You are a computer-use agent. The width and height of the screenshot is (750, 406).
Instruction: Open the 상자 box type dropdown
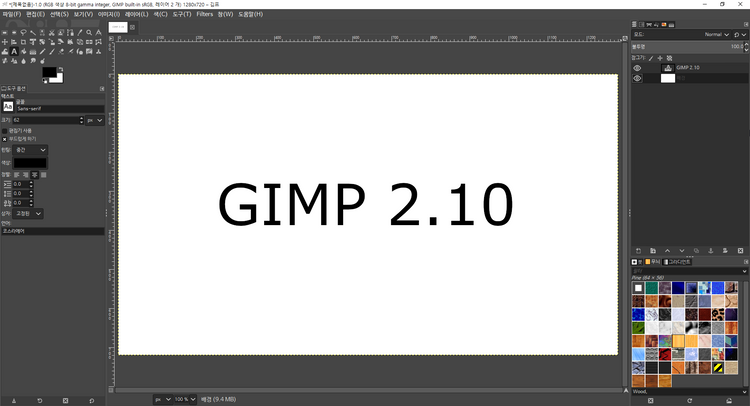[28, 213]
